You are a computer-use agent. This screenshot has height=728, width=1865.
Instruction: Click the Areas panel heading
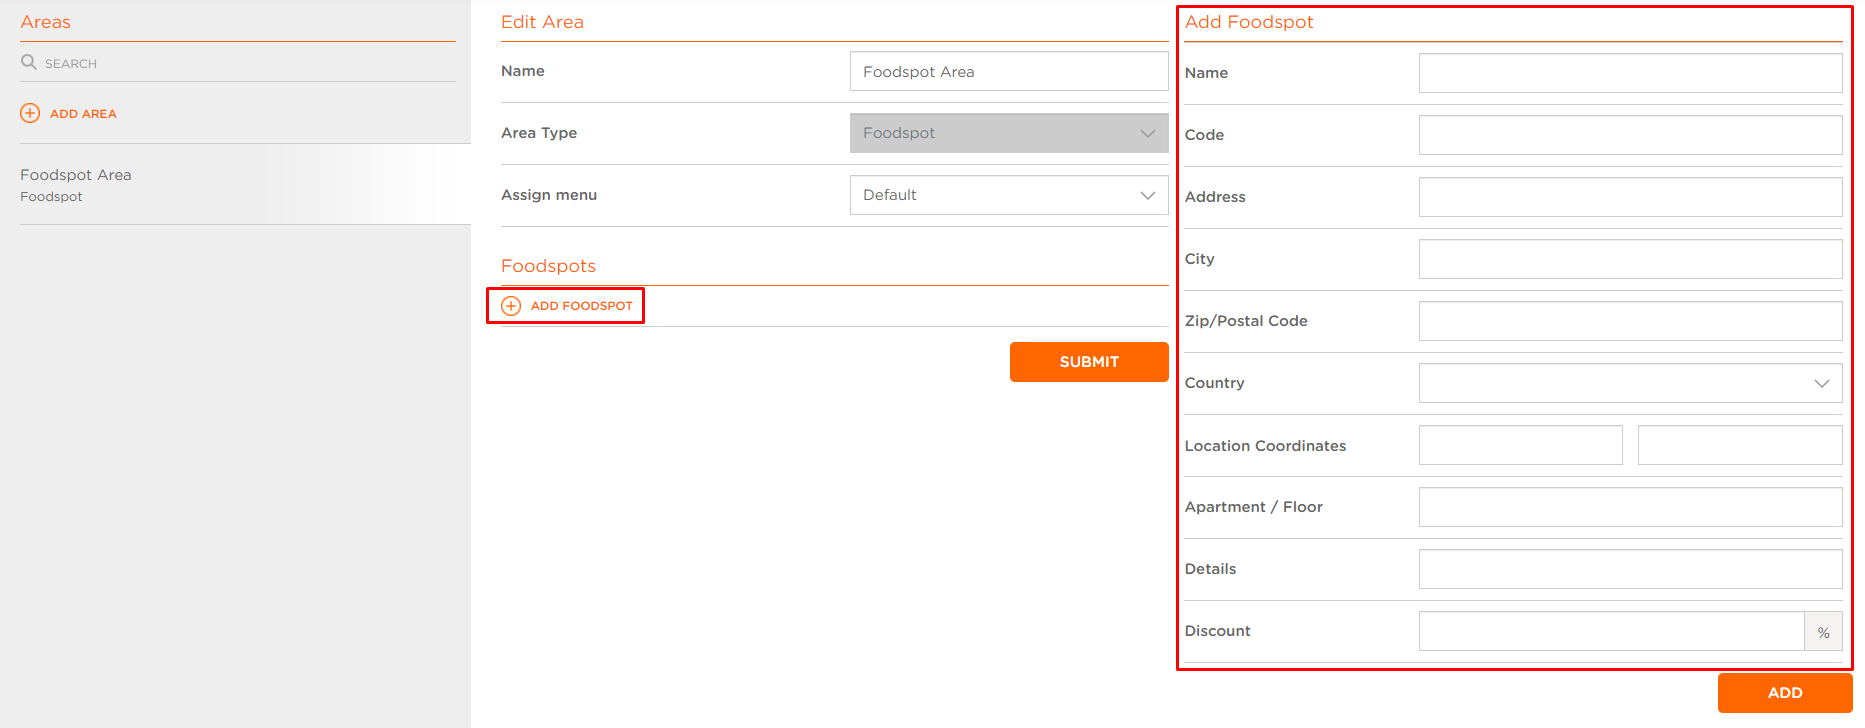click(45, 22)
